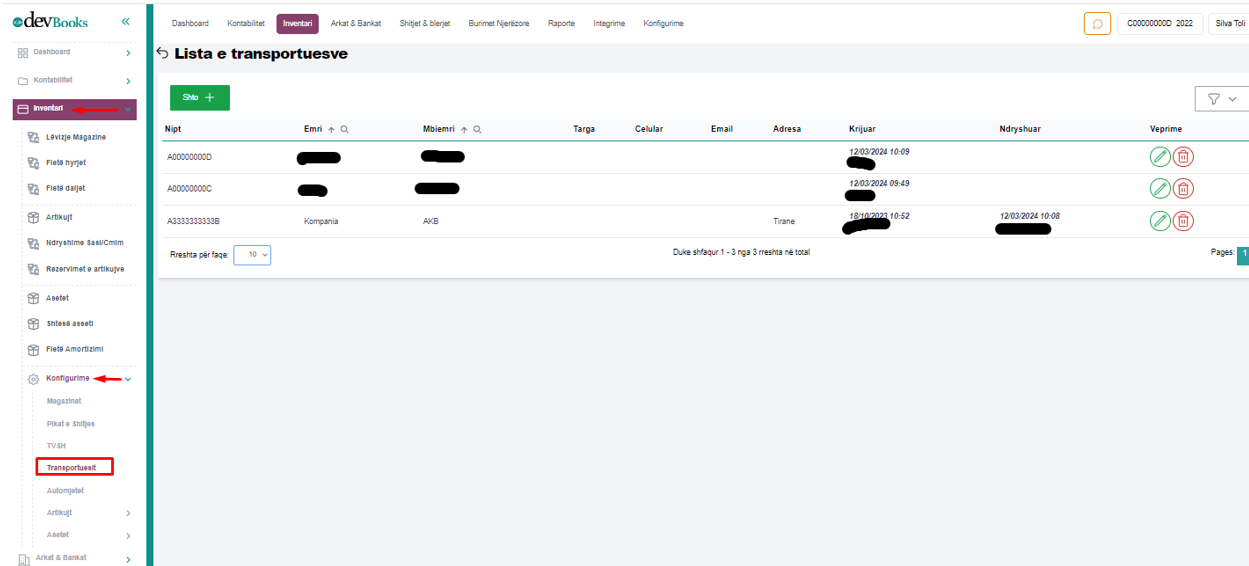Screen dimensions: 1249x566
Task: Click the C00000000D 2022 company selector
Action: click(x=1160, y=23)
